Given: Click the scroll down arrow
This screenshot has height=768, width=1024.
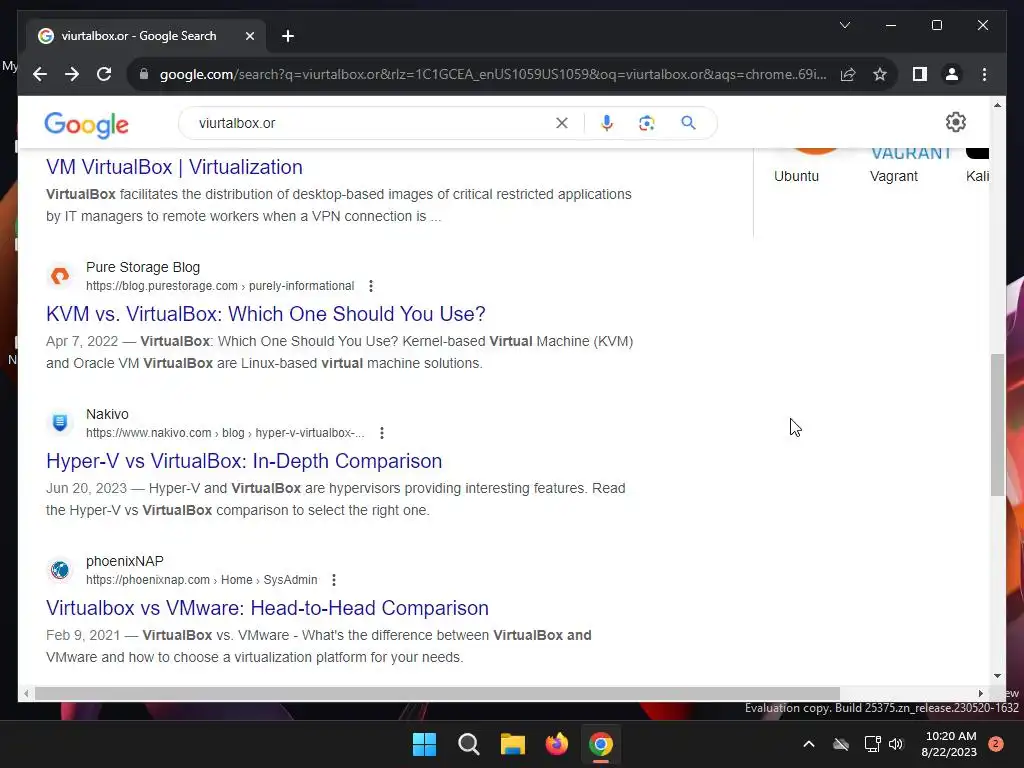Looking at the screenshot, I should pos(997,676).
